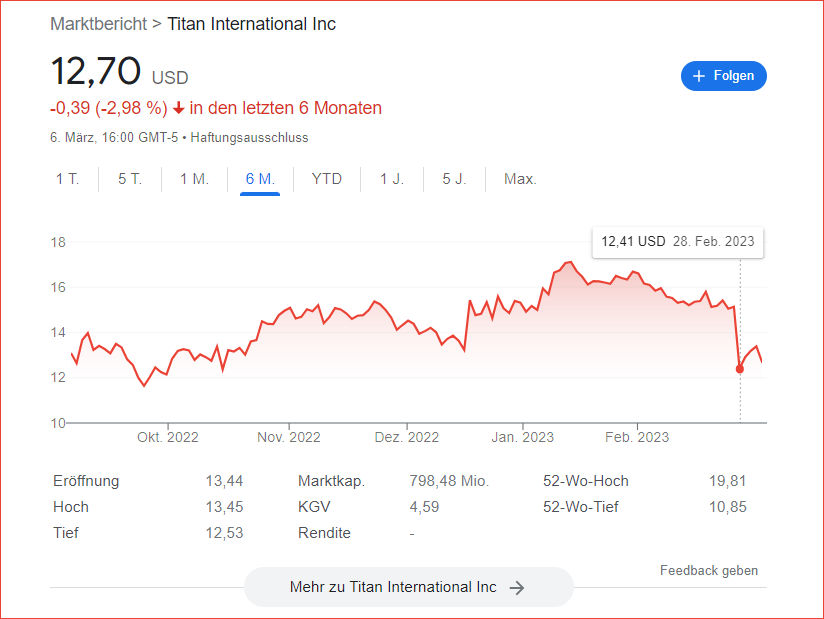Image resolution: width=824 pixels, height=619 pixels.
Task: Click the Rendite label
Action: pos(324,533)
